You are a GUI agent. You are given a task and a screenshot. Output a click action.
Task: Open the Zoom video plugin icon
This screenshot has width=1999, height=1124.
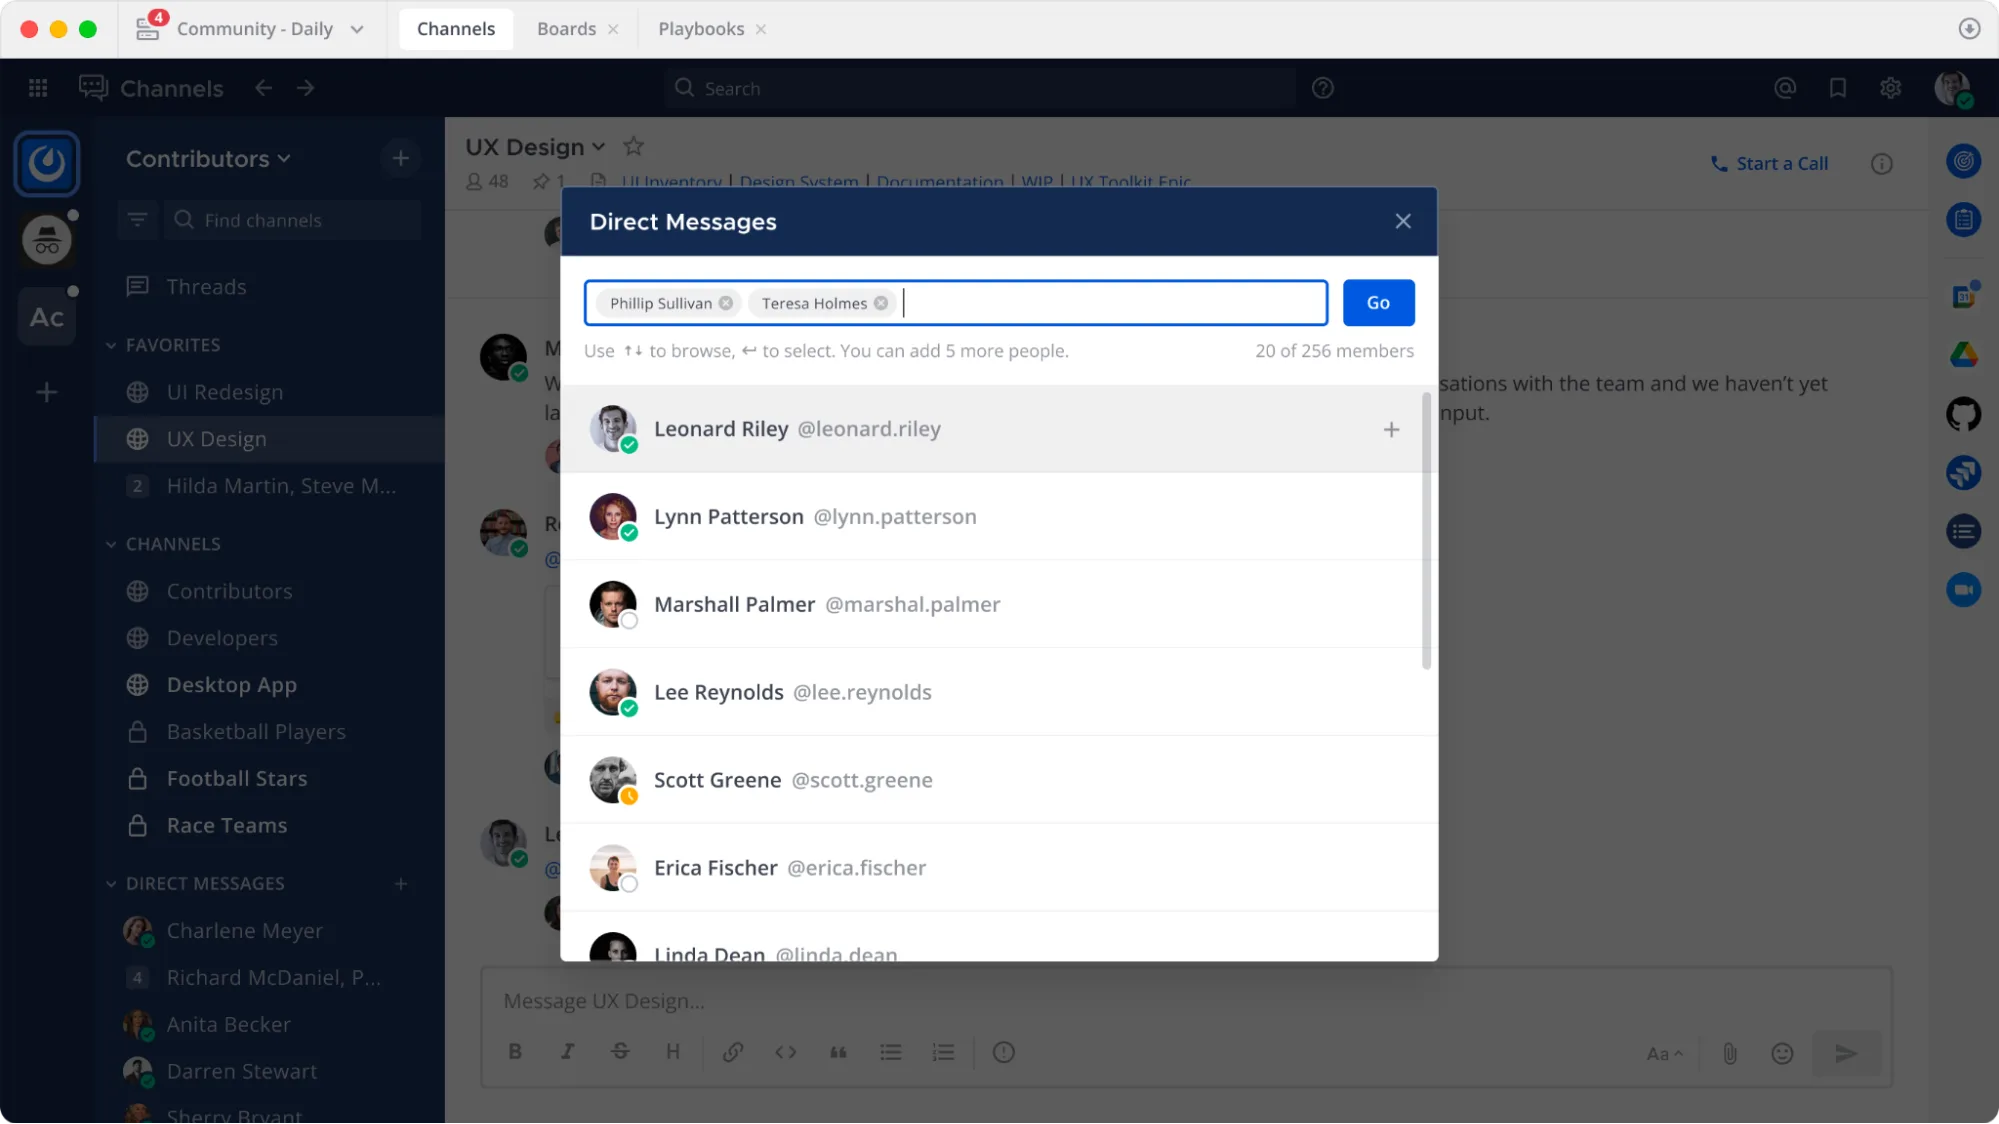[1963, 590]
